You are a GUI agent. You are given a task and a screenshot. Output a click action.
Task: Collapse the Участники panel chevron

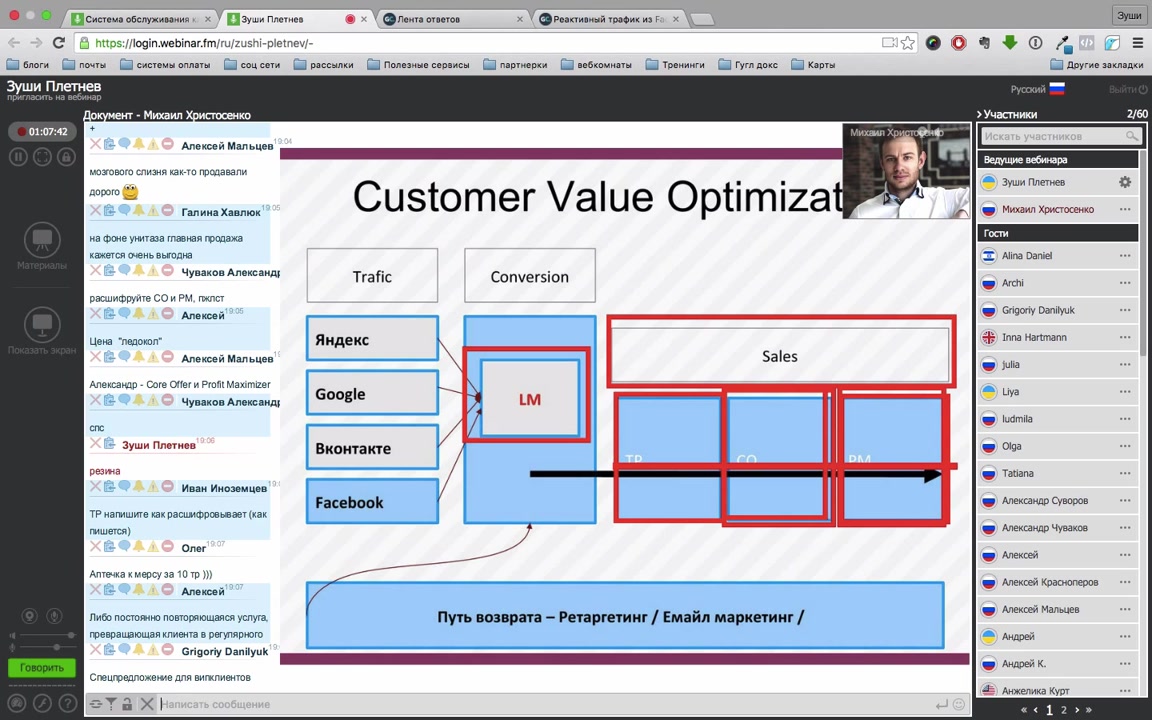coord(979,114)
